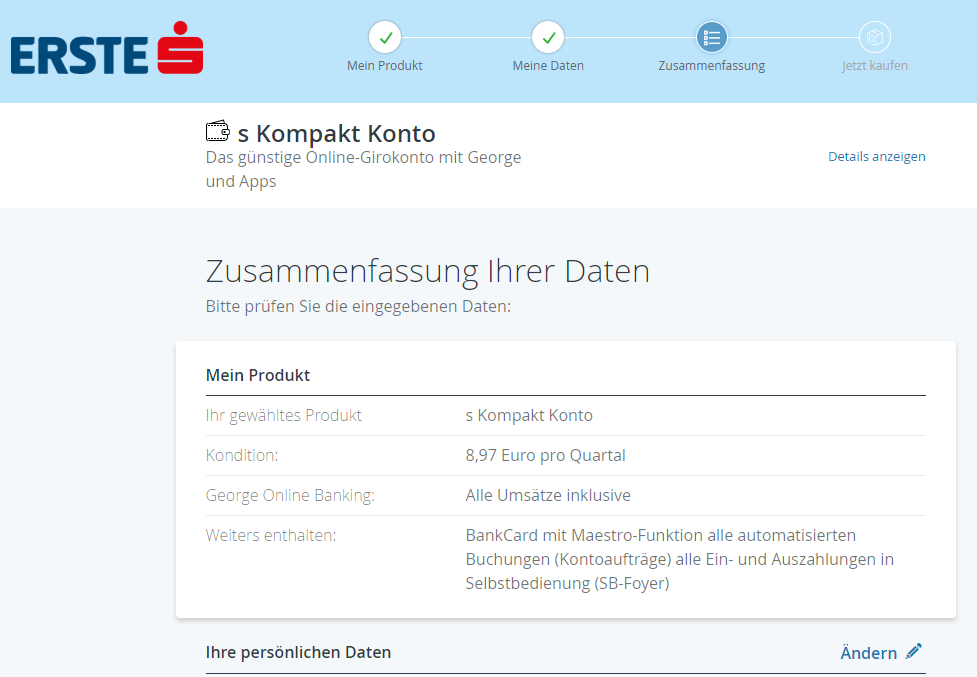Image resolution: width=977 pixels, height=677 pixels.
Task: Click the 8,97 Euro pro Quartal value
Action: coord(545,455)
